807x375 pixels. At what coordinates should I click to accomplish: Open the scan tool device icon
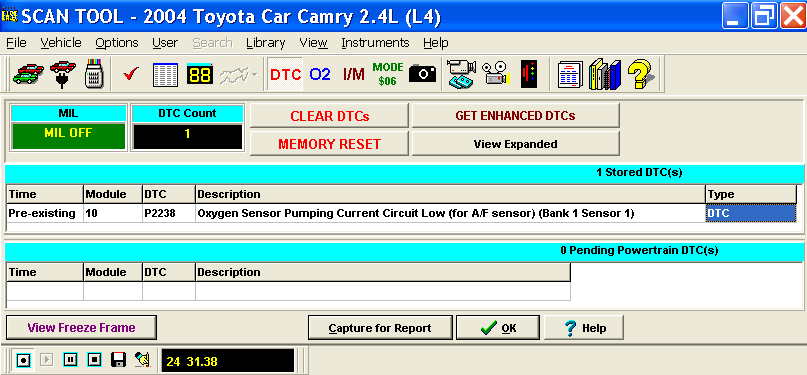pyautogui.click(x=95, y=74)
